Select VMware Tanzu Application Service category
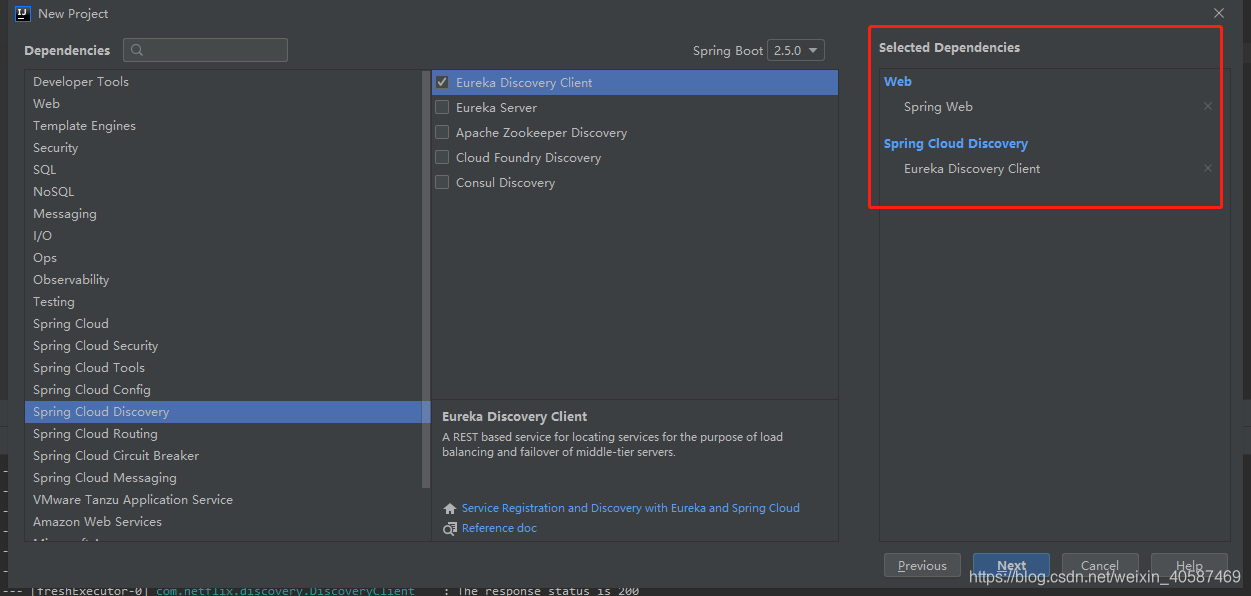This screenshot has height=596, width=1251. click(x=224, y=500)
